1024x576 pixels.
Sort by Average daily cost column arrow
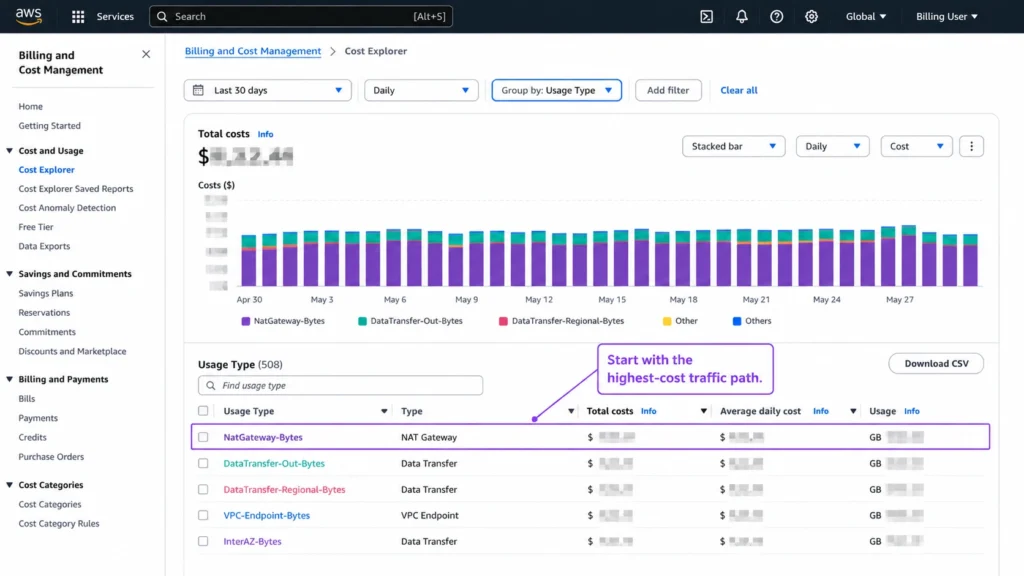tap(853, 411)
